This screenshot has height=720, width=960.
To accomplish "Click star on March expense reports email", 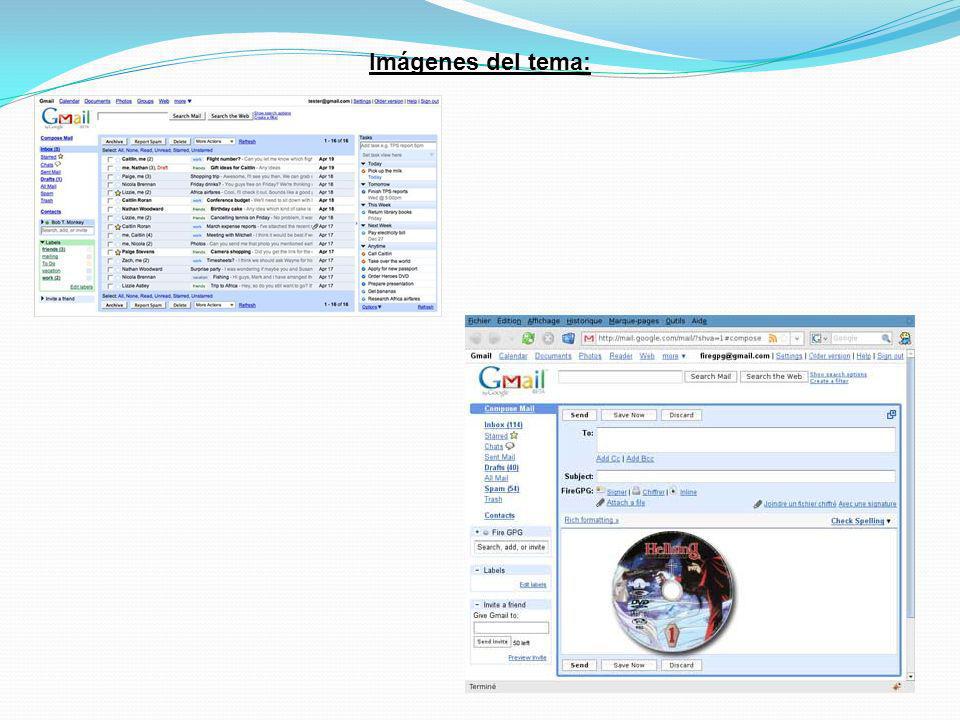I will click(x=118, y=227).
